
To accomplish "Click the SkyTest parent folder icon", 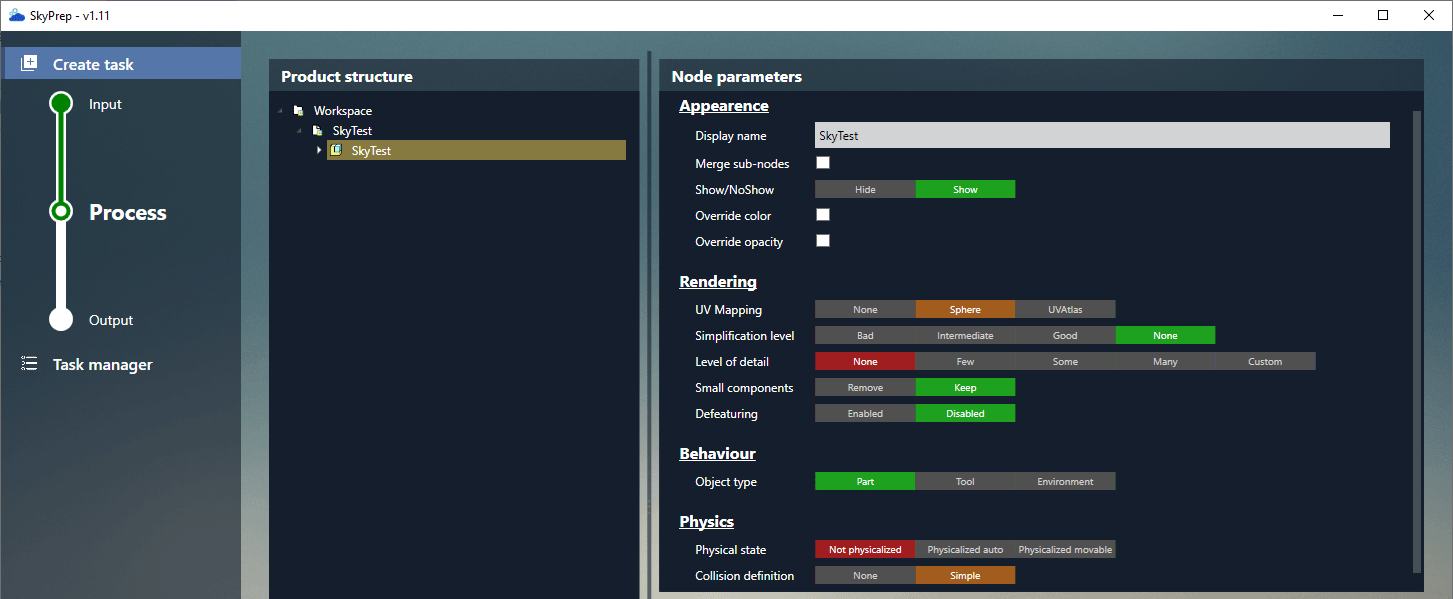I will click(x=317, y=130).
